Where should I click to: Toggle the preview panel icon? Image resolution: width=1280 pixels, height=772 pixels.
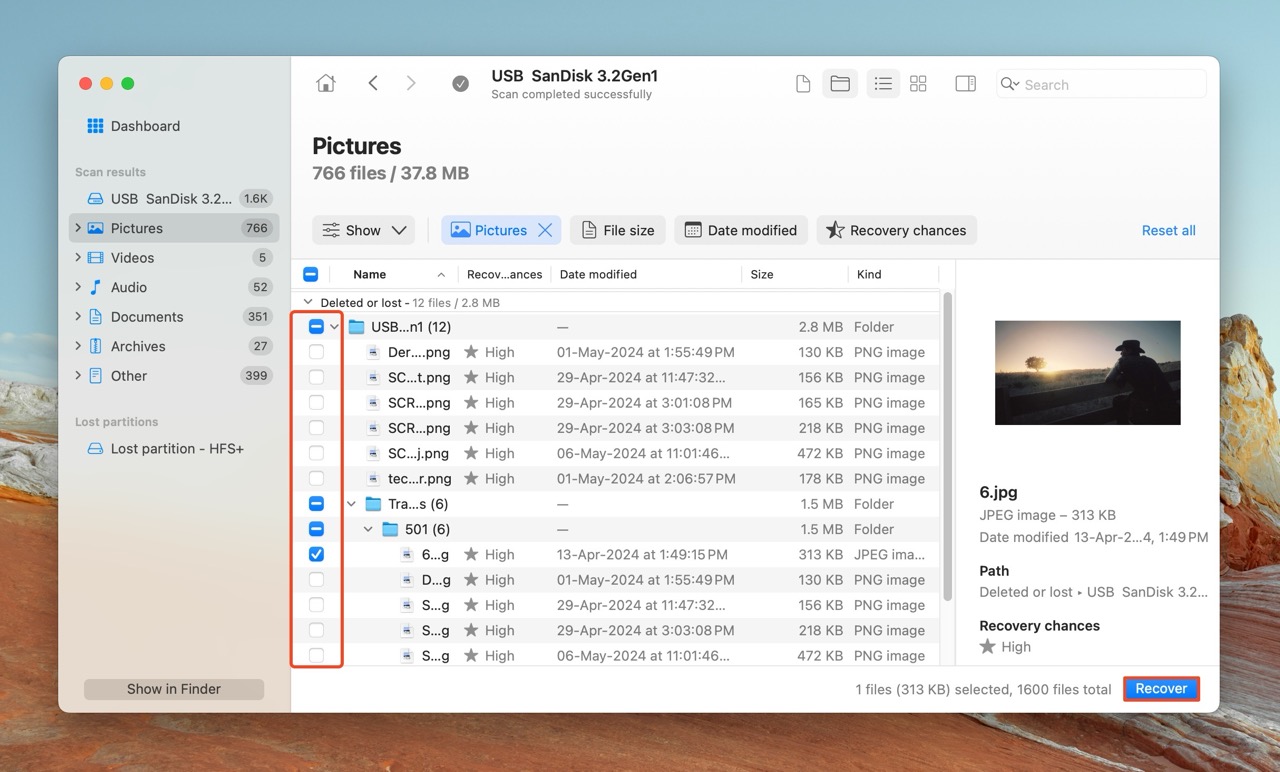[965, 84]
